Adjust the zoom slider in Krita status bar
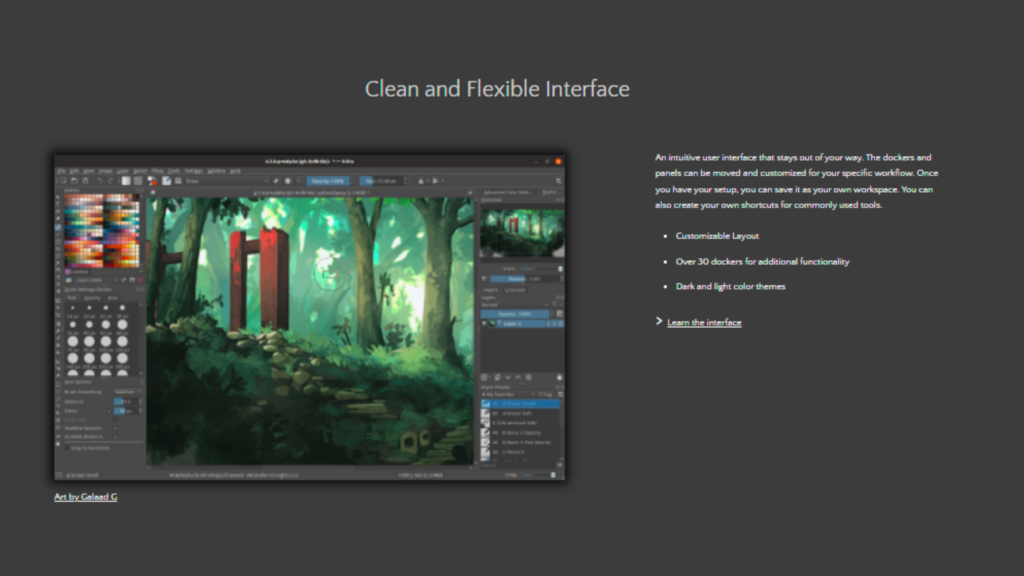Image resolution: width=1024 pixels, height=576 pixels. (537, 475)
